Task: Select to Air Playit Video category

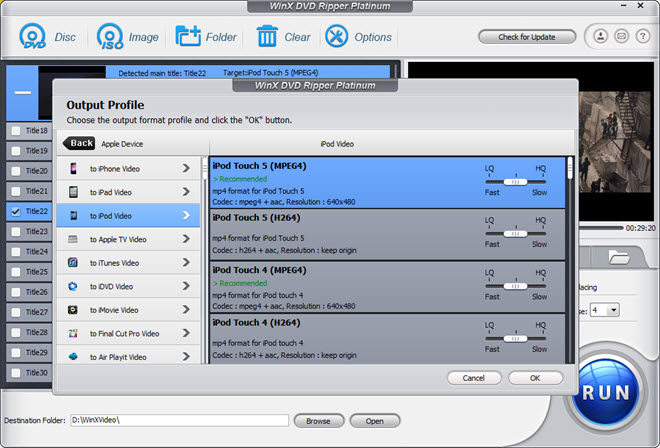Action: click(x=128, y=356)
